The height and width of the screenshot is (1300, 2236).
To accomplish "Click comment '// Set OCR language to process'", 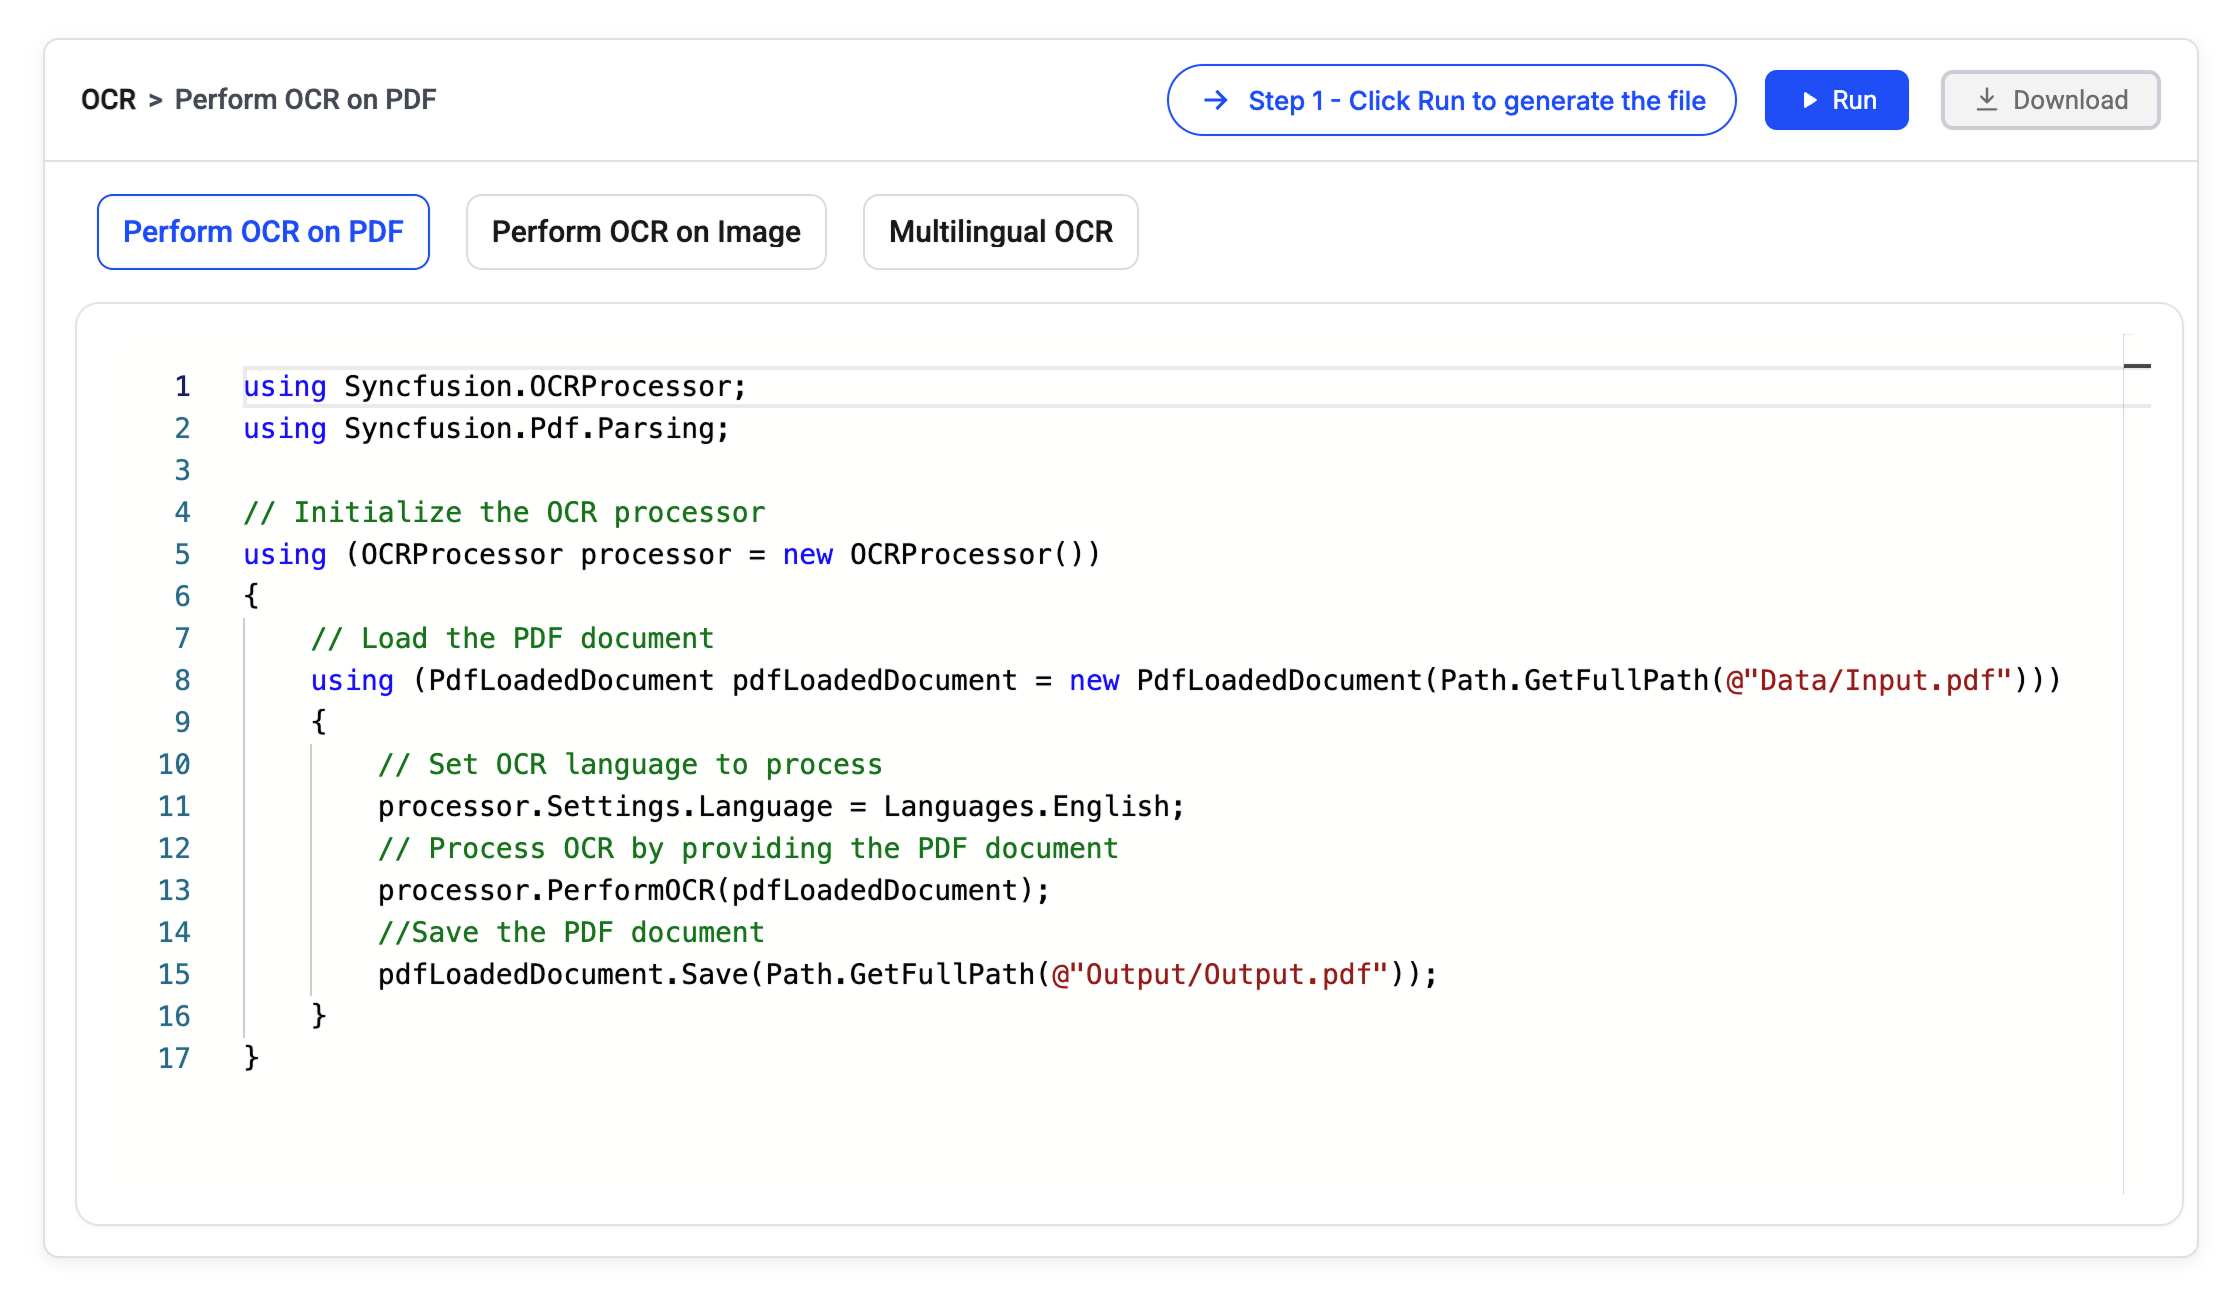I will pyautogui.click(x=630, y=764).
